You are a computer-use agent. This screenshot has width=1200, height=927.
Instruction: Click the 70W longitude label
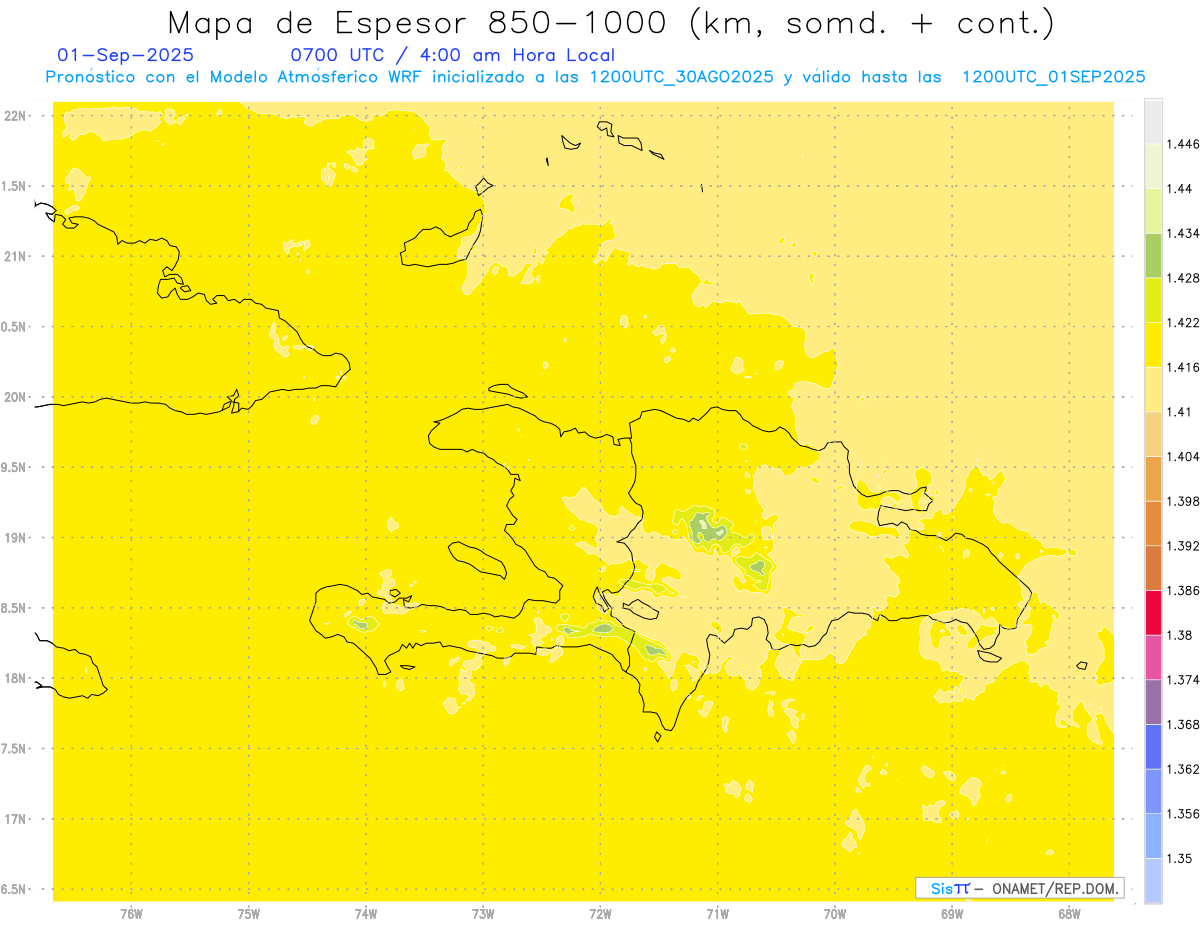[835, 914]
